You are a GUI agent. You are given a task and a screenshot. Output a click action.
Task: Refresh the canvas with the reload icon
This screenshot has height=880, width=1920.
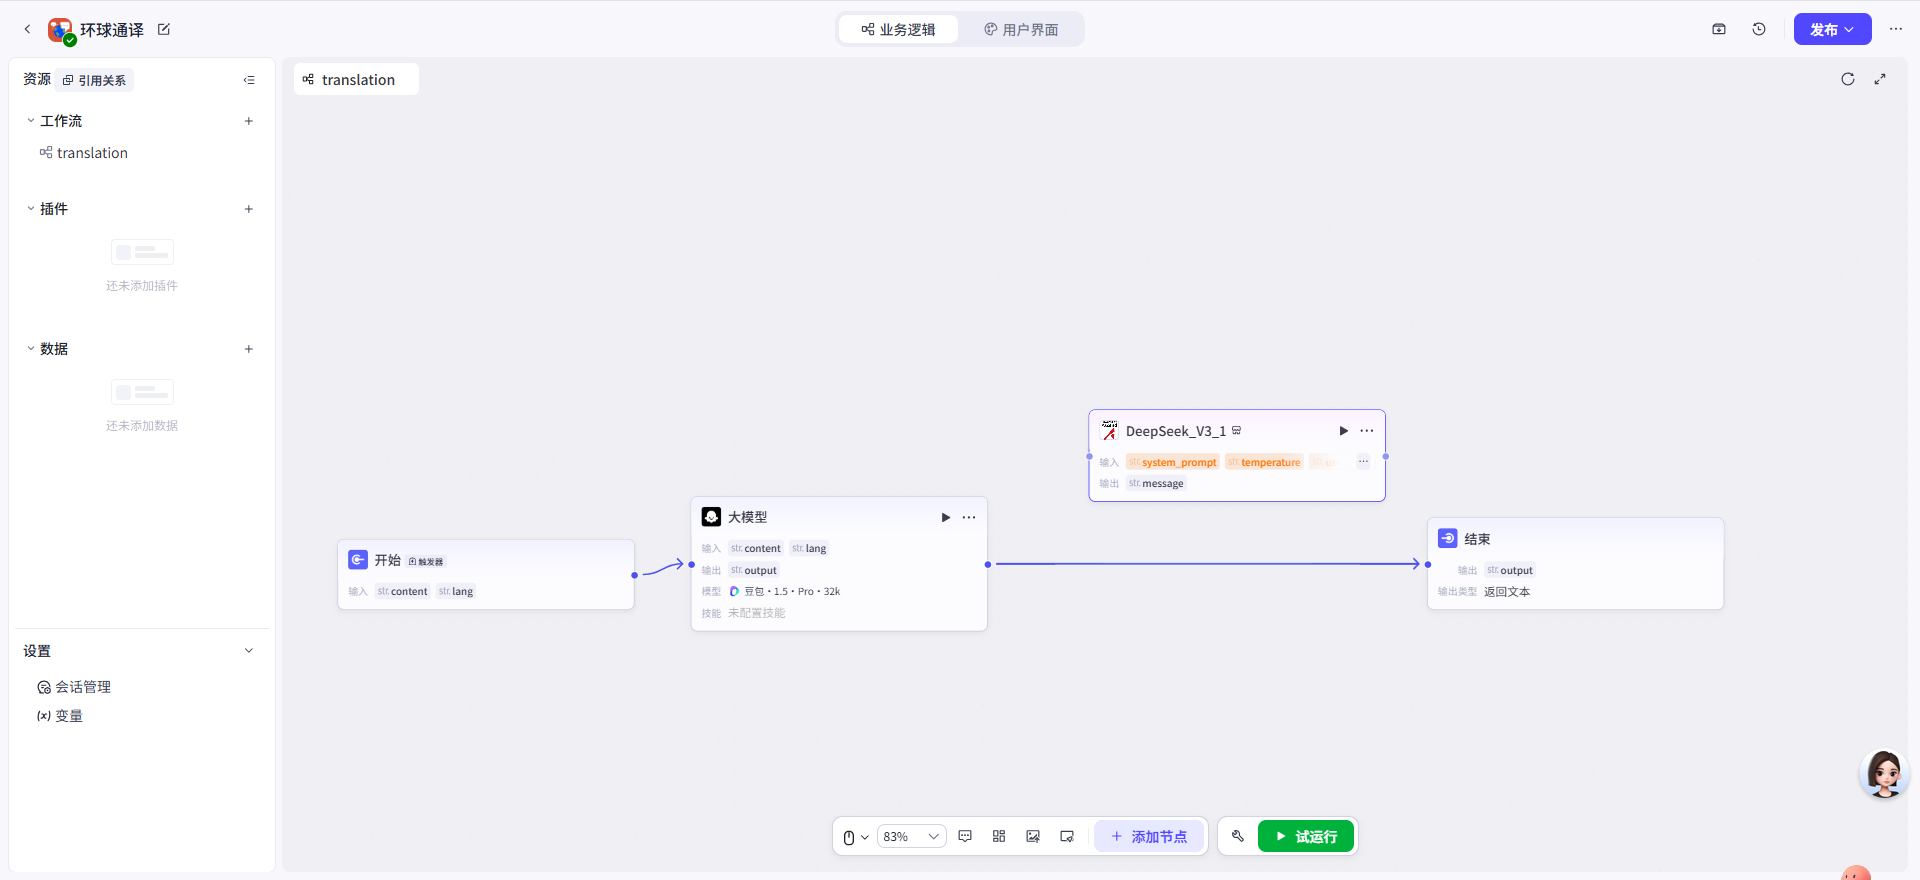click(x=1848, y=80)
